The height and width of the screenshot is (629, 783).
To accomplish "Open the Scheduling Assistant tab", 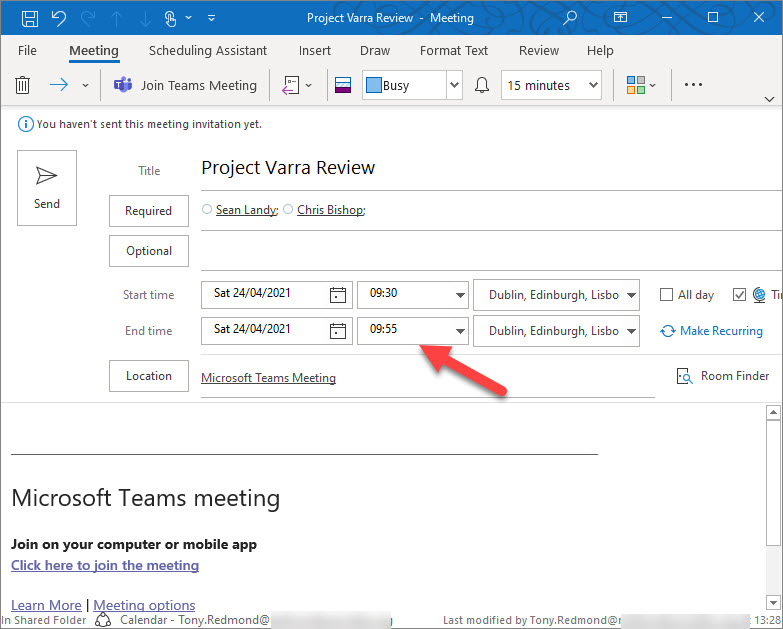I will 207,51.
